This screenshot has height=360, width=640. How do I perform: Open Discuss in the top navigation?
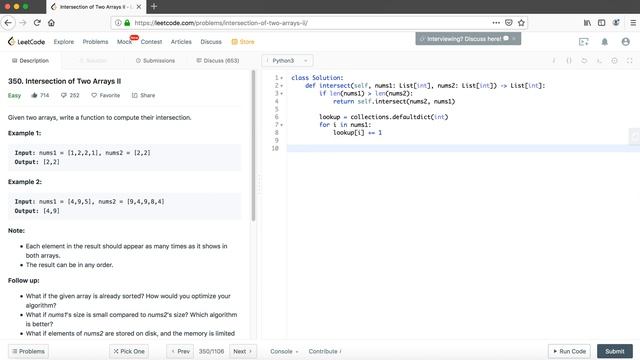[x=211, y=42]
